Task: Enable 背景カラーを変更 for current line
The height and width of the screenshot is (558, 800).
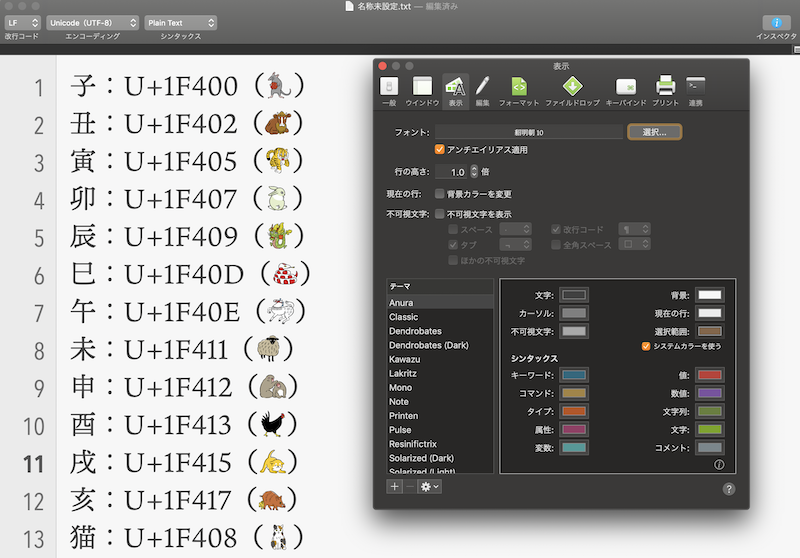Action: click(440, 193)
